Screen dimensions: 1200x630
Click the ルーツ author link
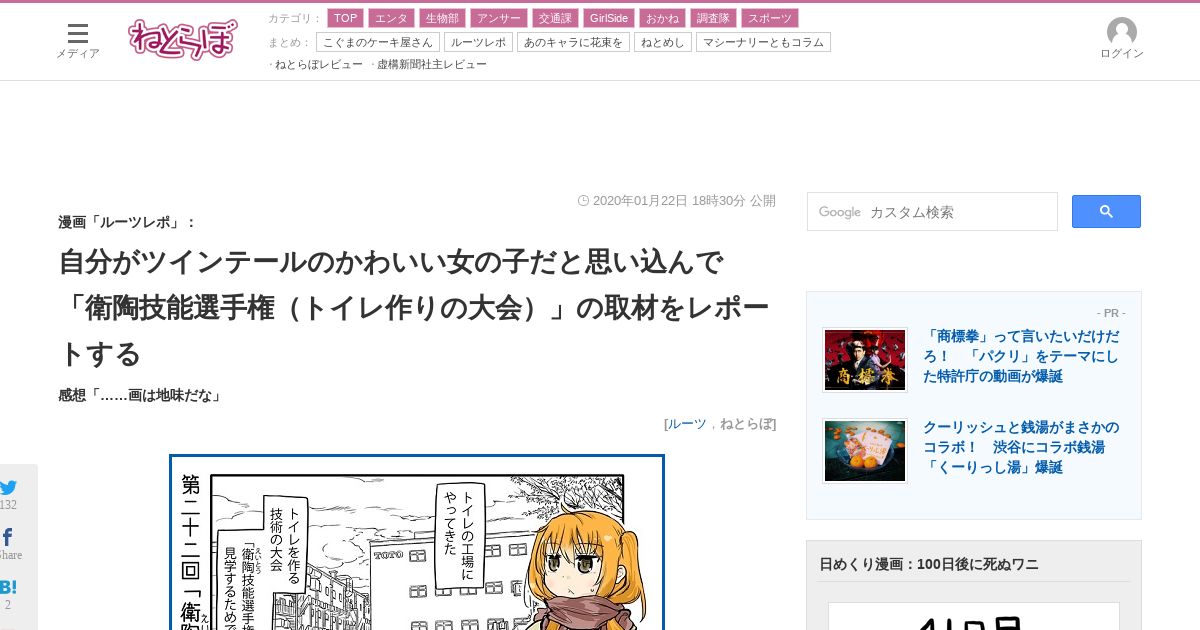[687, 424]
